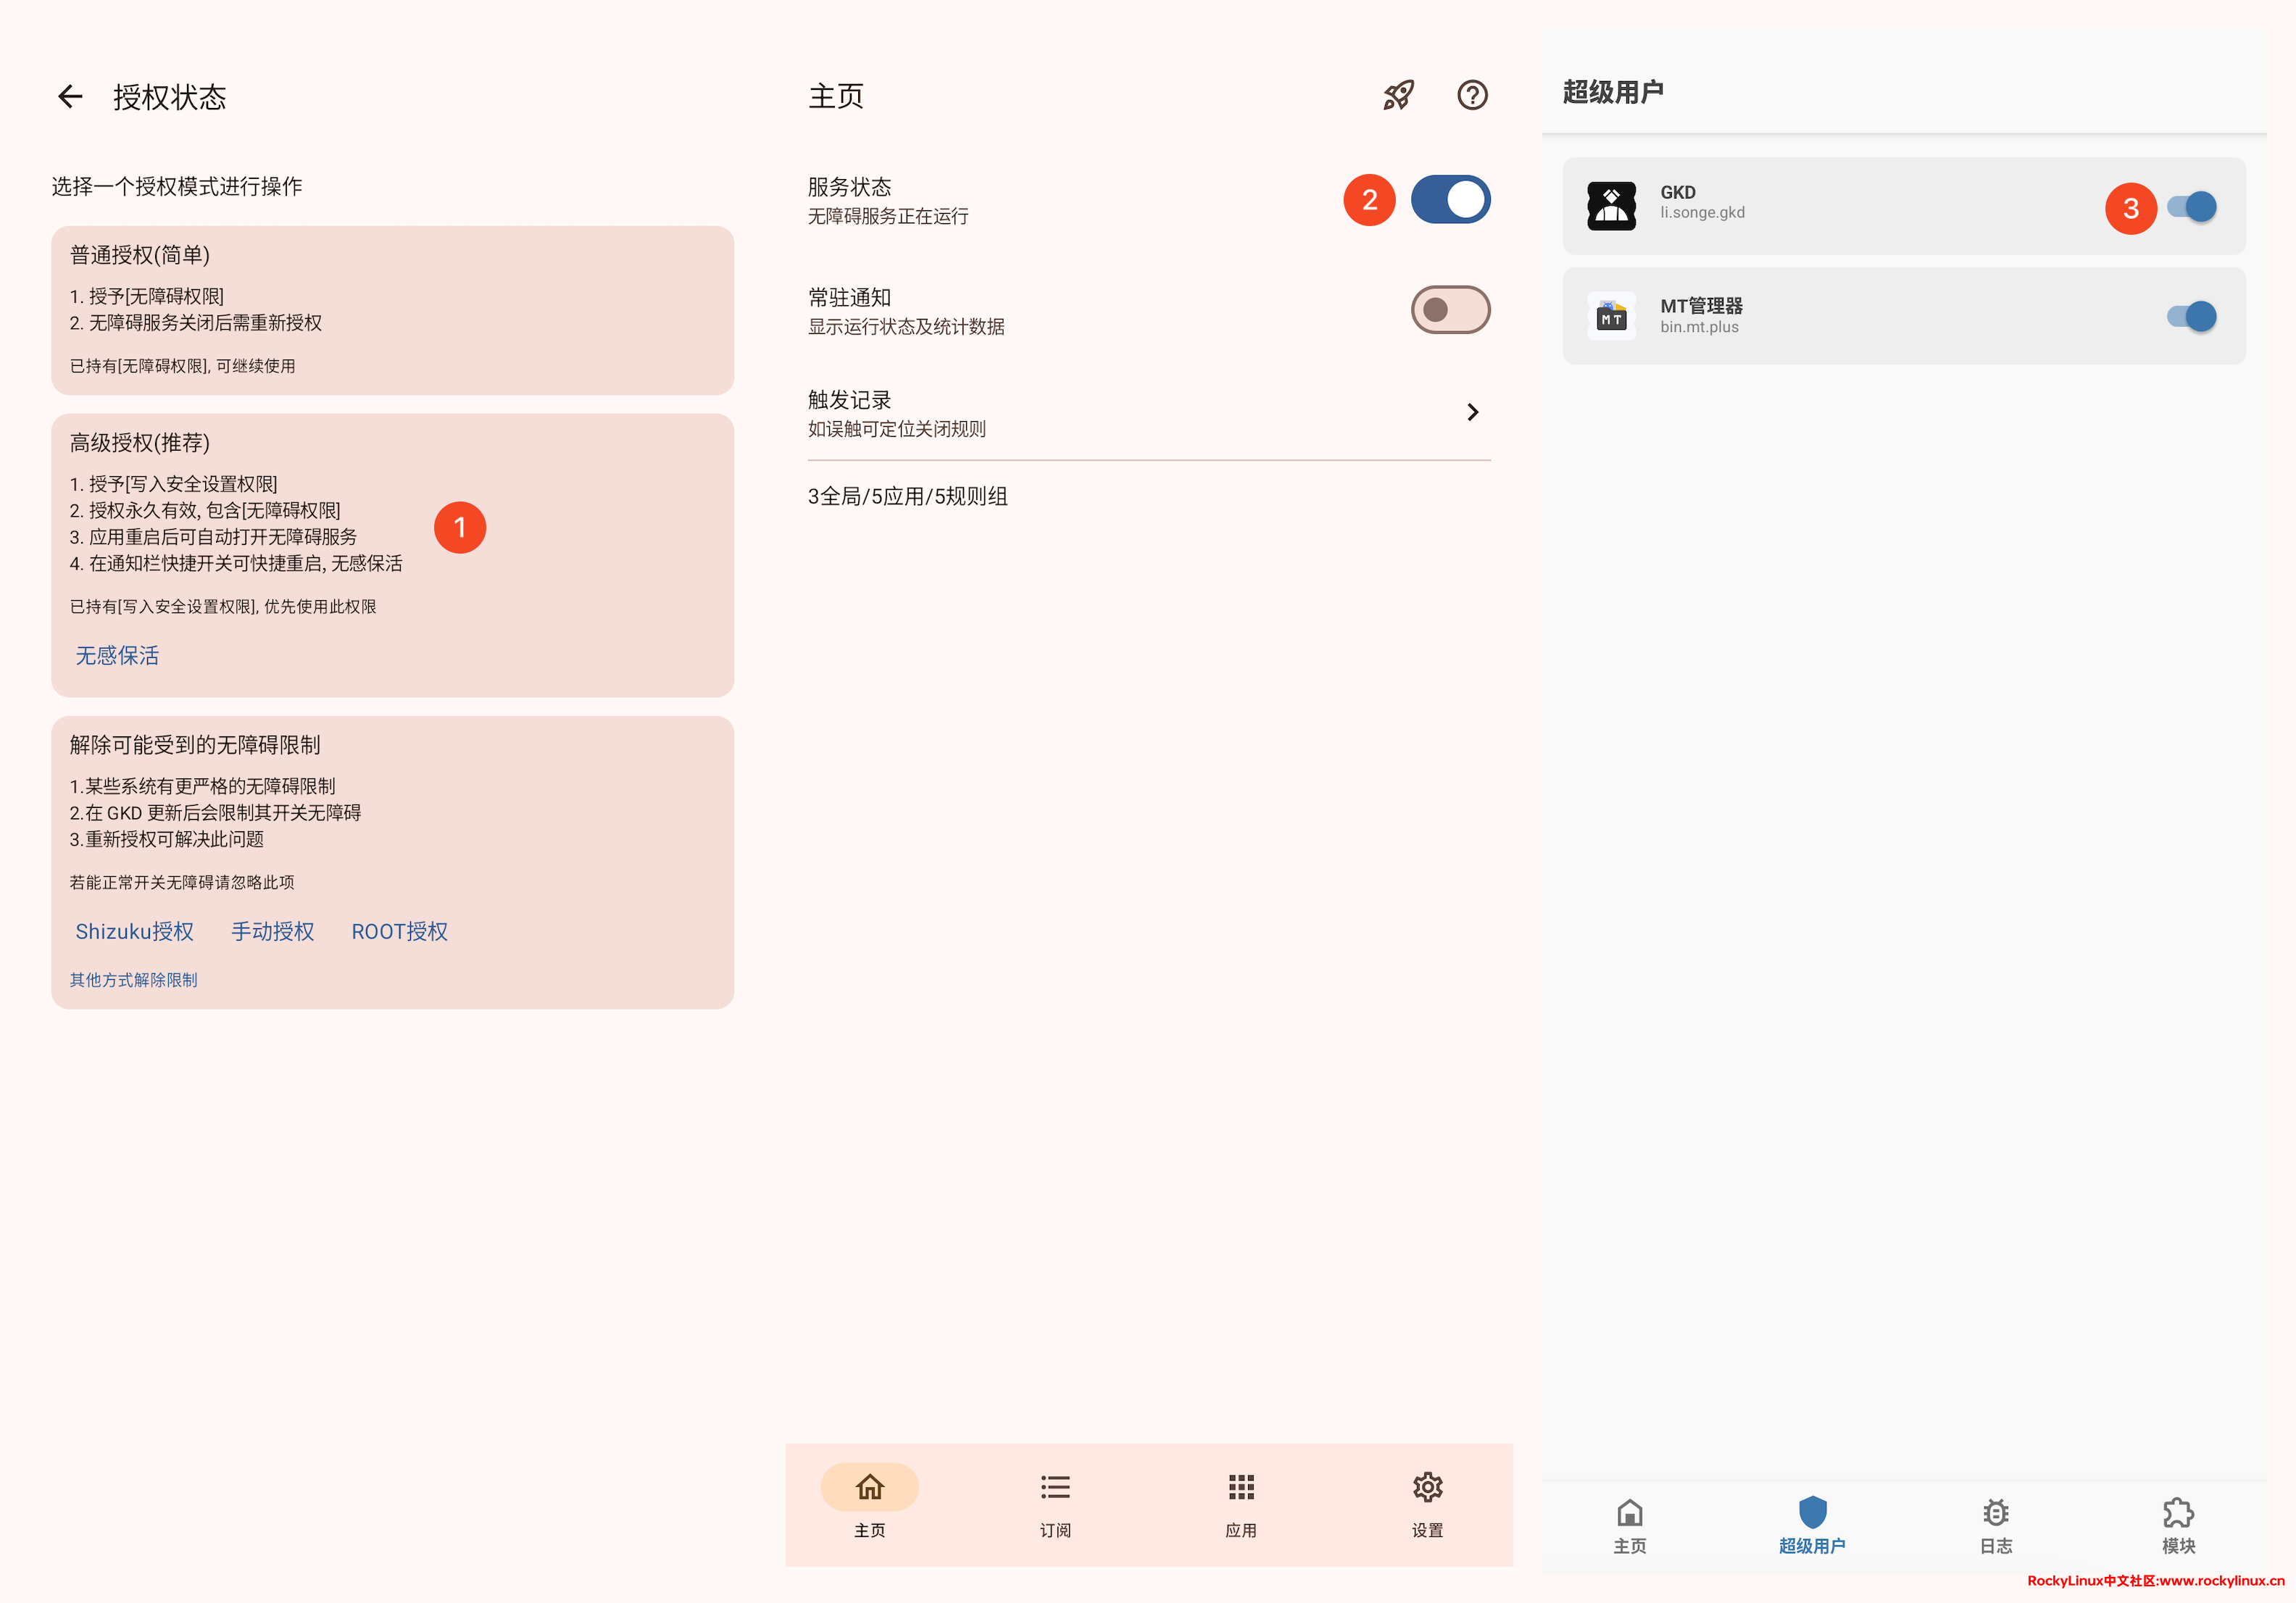Screen dimensions: 2296x1603
Task: Expand 触发记录 with chevron arrow
Action: [x=1472, y=413]
